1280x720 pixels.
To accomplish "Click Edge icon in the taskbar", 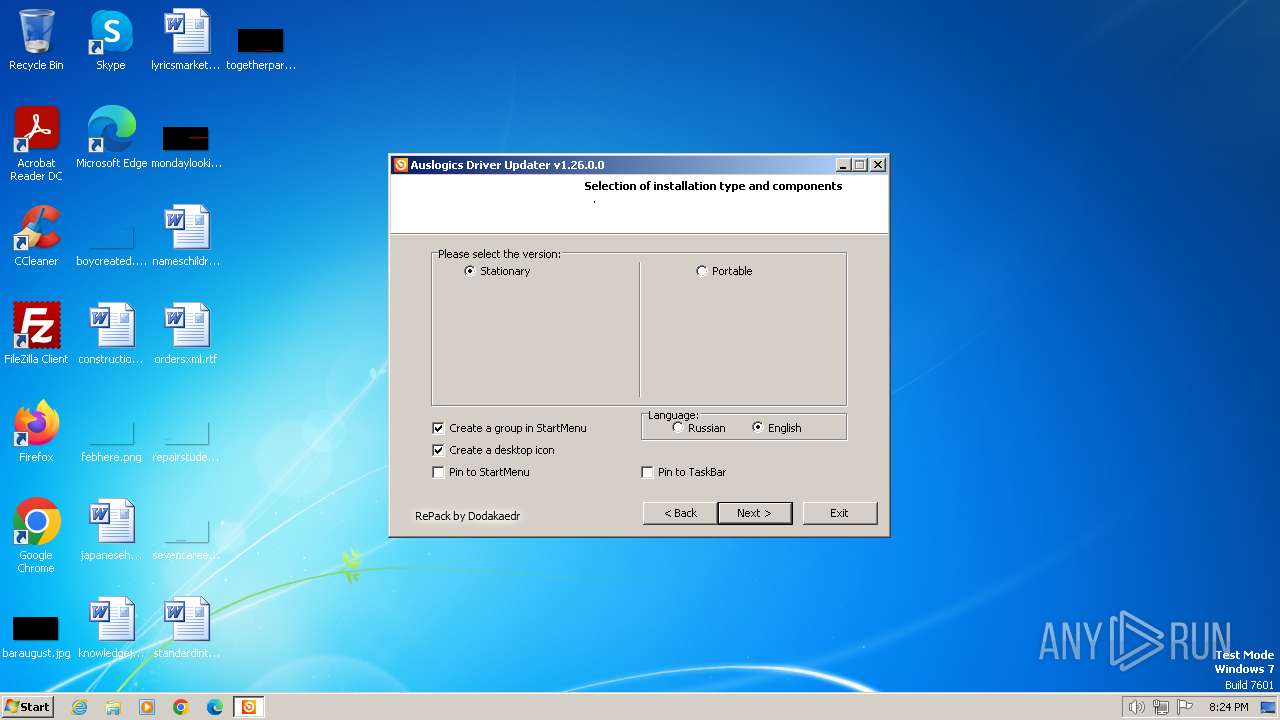I will tap(215, 707).
